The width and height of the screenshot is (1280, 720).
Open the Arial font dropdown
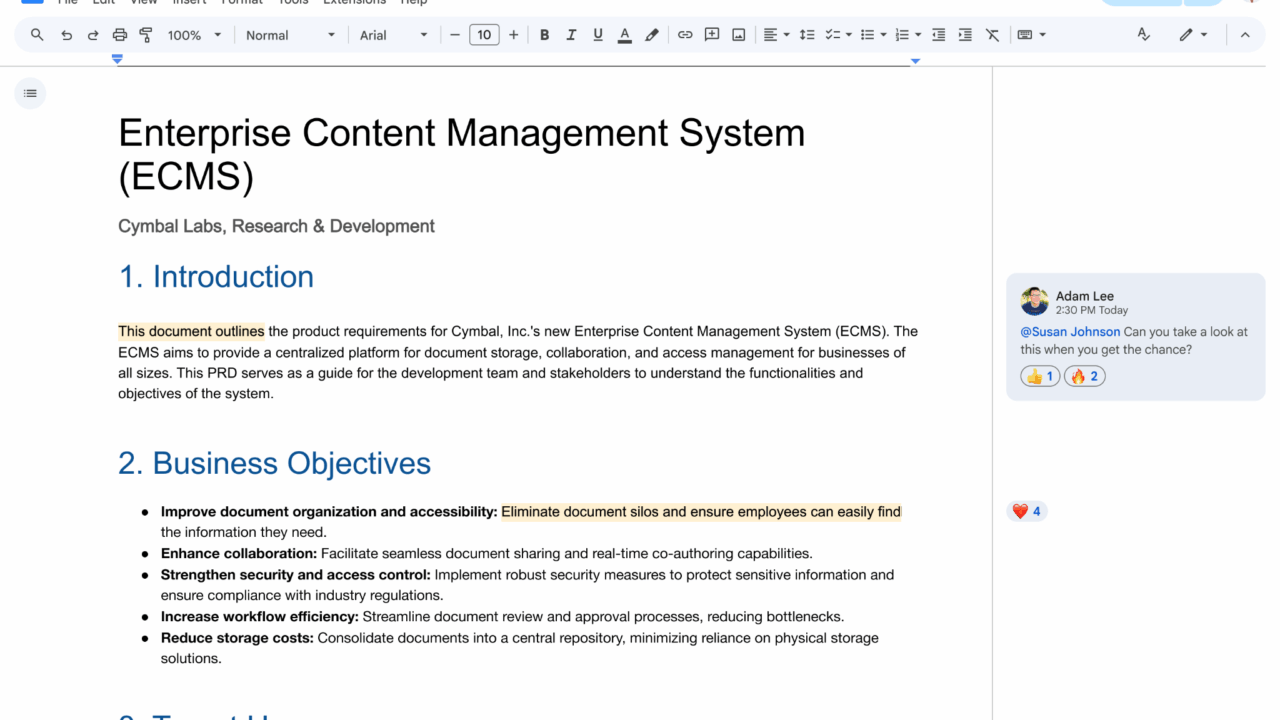(x=393, y=35)
